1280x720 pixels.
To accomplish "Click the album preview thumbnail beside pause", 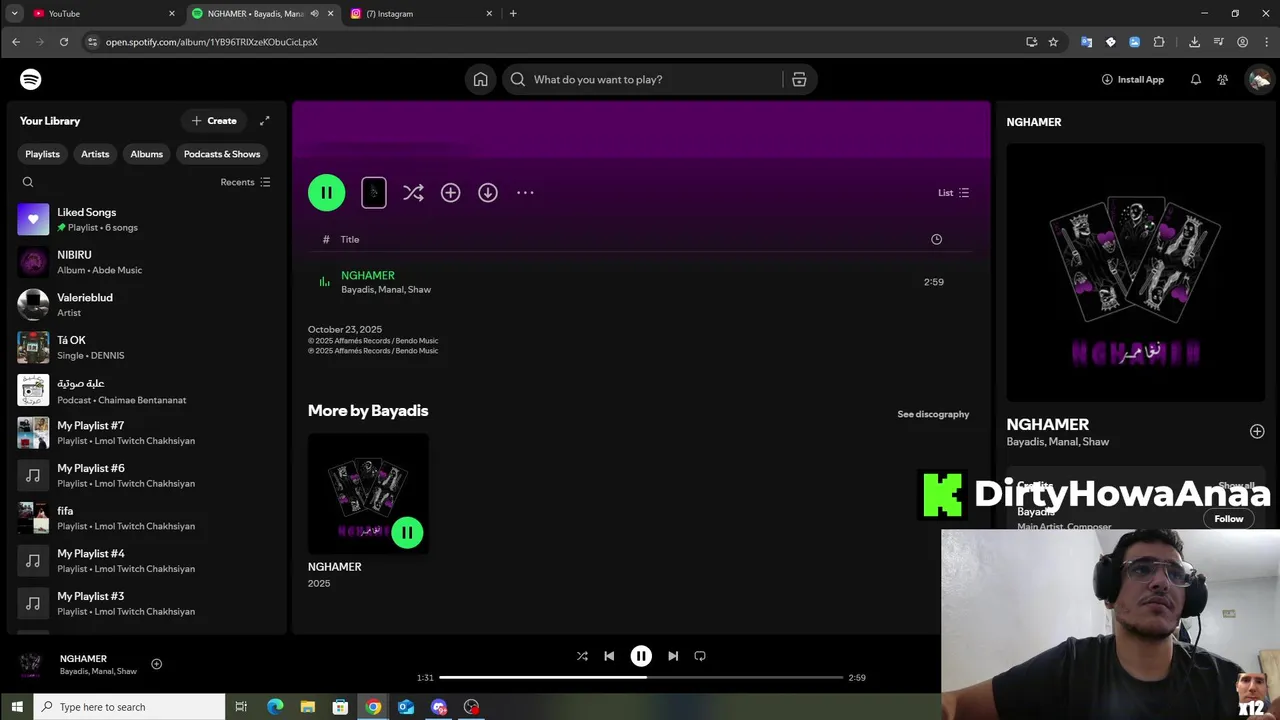I will coord(374,193).
